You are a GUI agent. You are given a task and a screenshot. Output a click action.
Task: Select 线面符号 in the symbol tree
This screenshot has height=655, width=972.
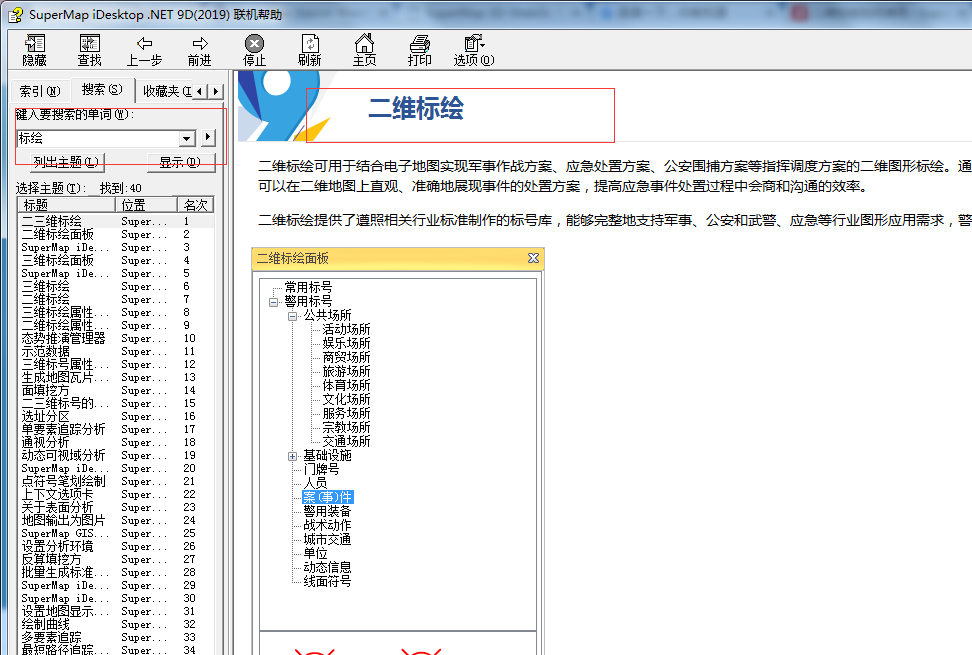(x=327, y=582)
